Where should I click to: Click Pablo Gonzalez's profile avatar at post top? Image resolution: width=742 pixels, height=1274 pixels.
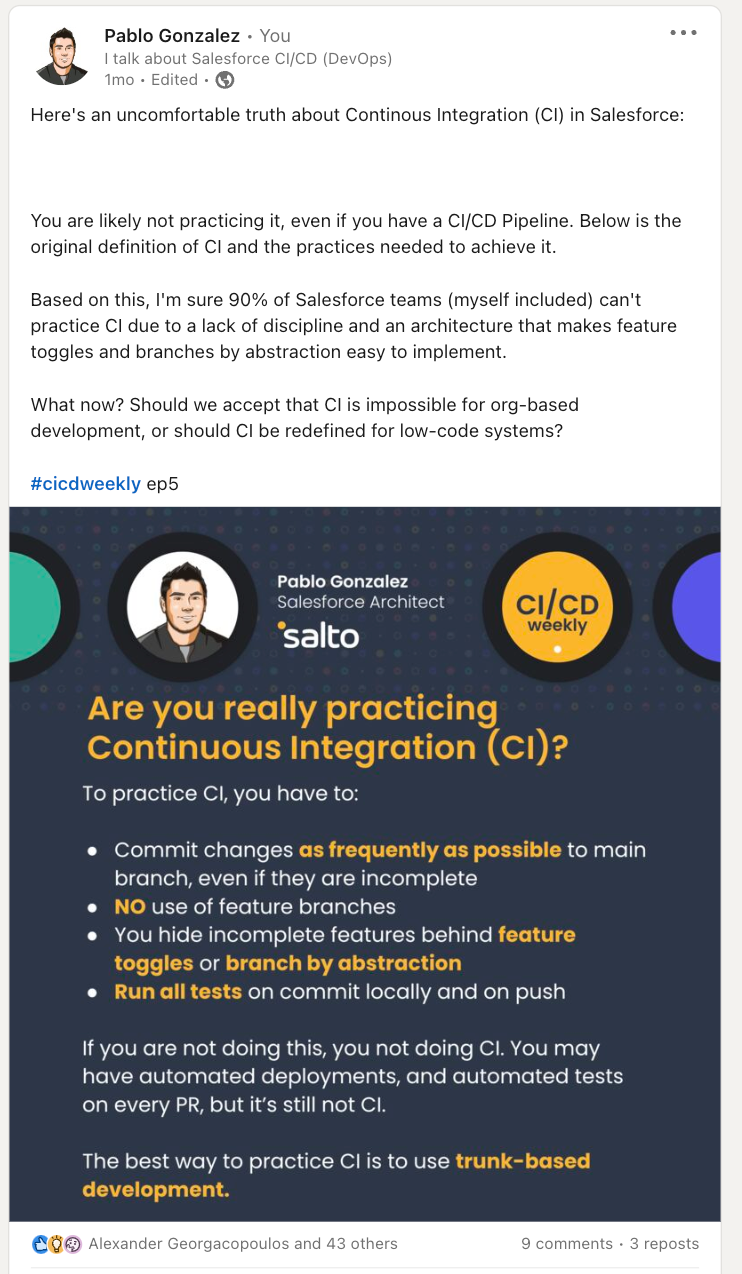(x=62, y=57)
